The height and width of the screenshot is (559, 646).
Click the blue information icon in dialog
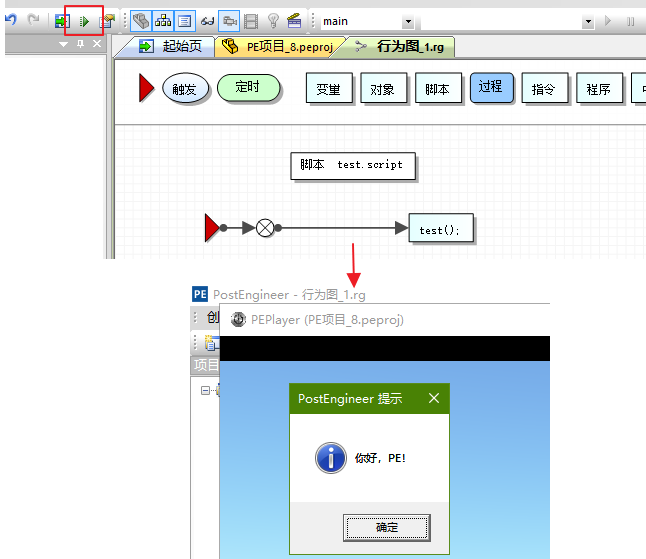pyautogui.click(x=330, y=458)
